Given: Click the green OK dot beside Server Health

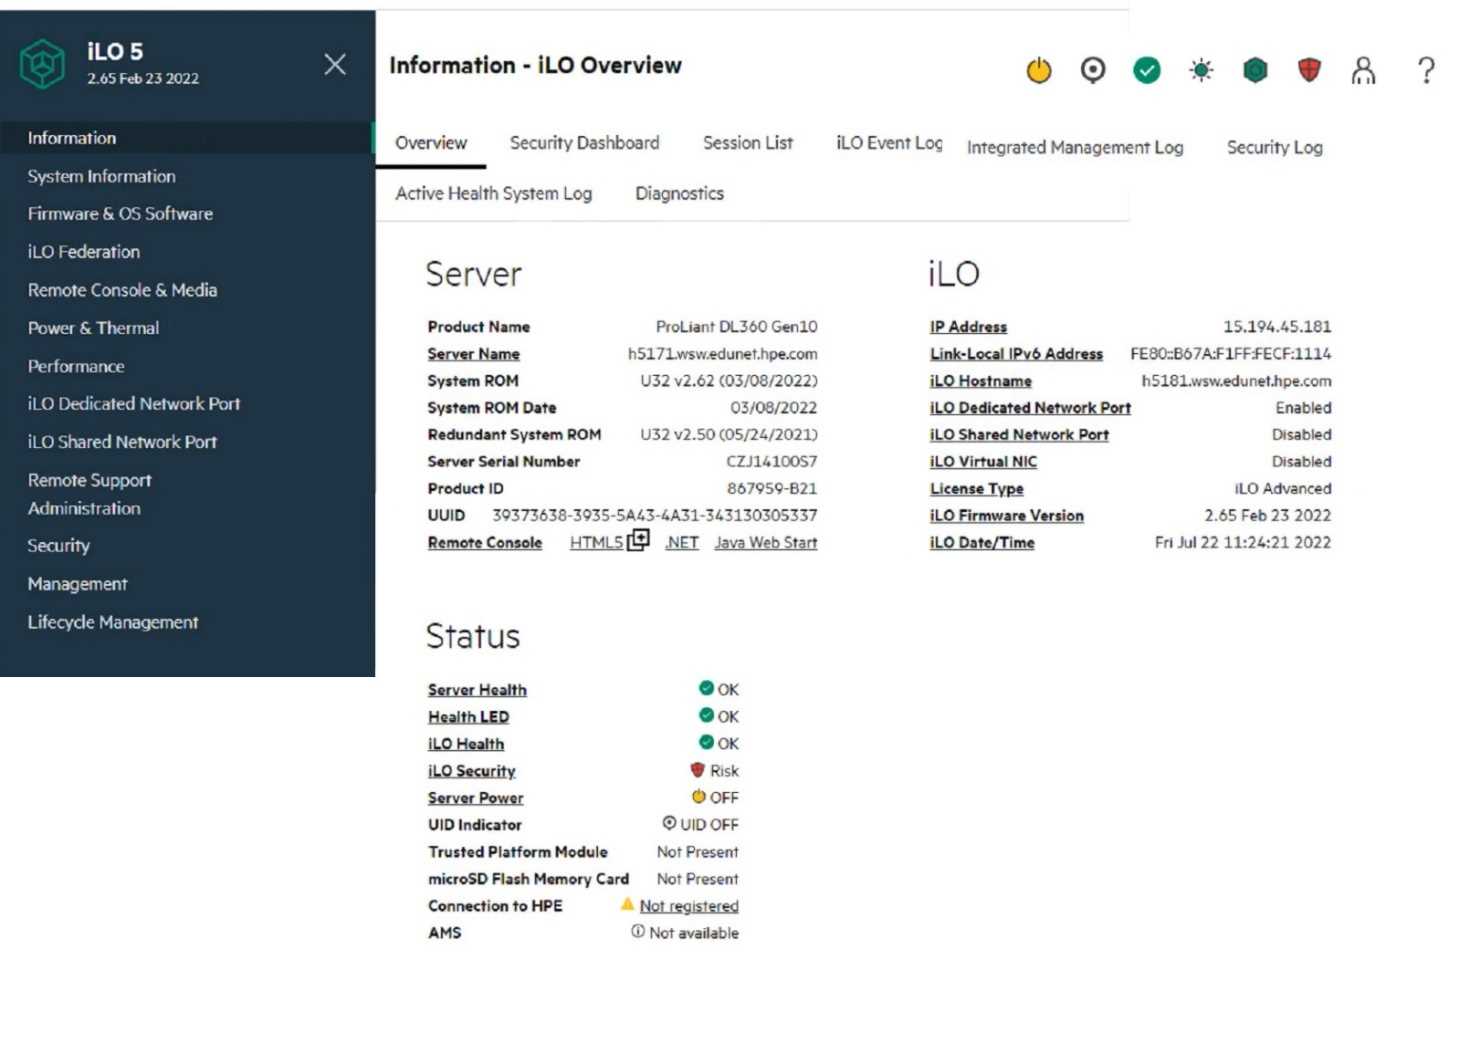Looking at the screenshot, I should (x=706, y=689).
